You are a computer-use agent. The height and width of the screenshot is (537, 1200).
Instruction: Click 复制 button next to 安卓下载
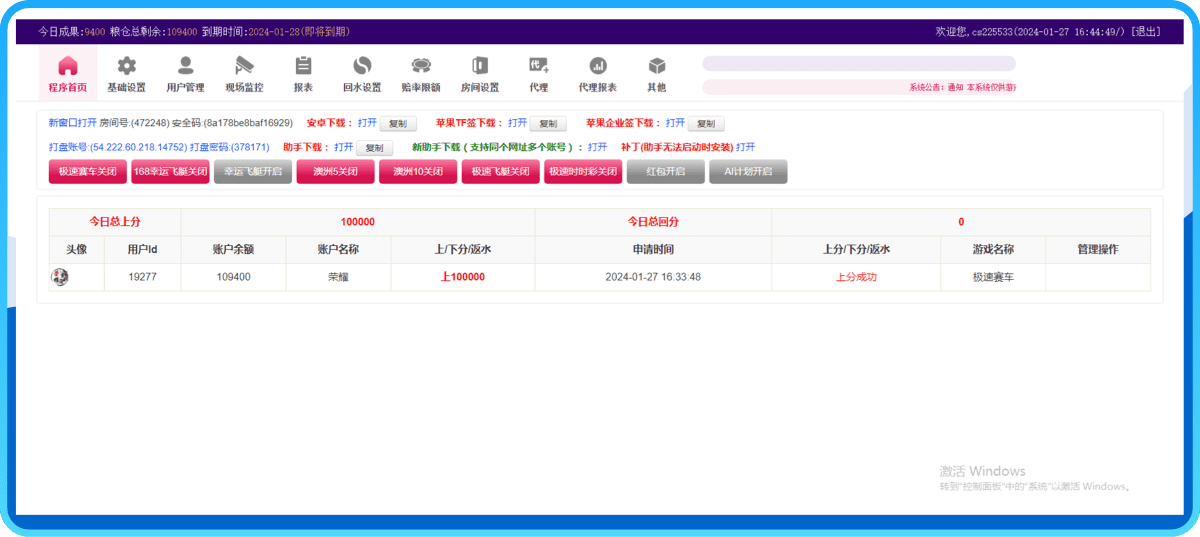pos(398,124)
